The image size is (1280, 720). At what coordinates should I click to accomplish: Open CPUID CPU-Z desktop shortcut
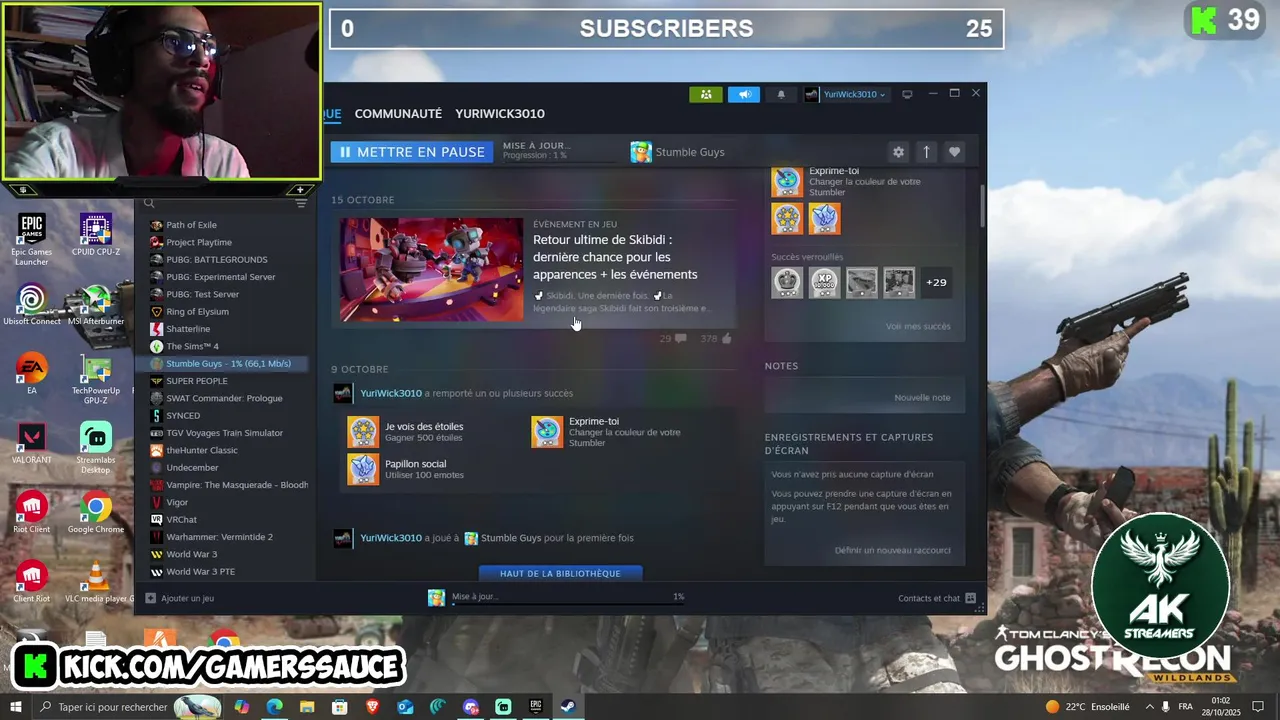pos(95,235)
